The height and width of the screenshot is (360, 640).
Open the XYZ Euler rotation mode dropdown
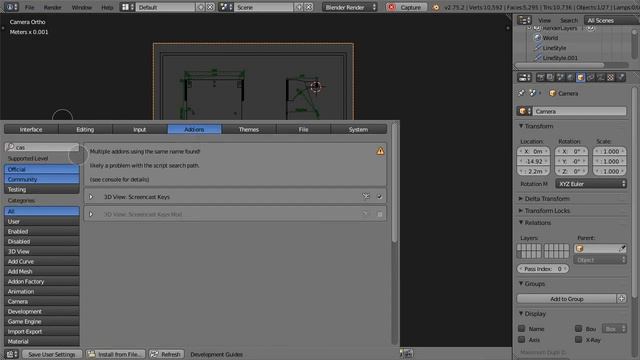point(591,184)
